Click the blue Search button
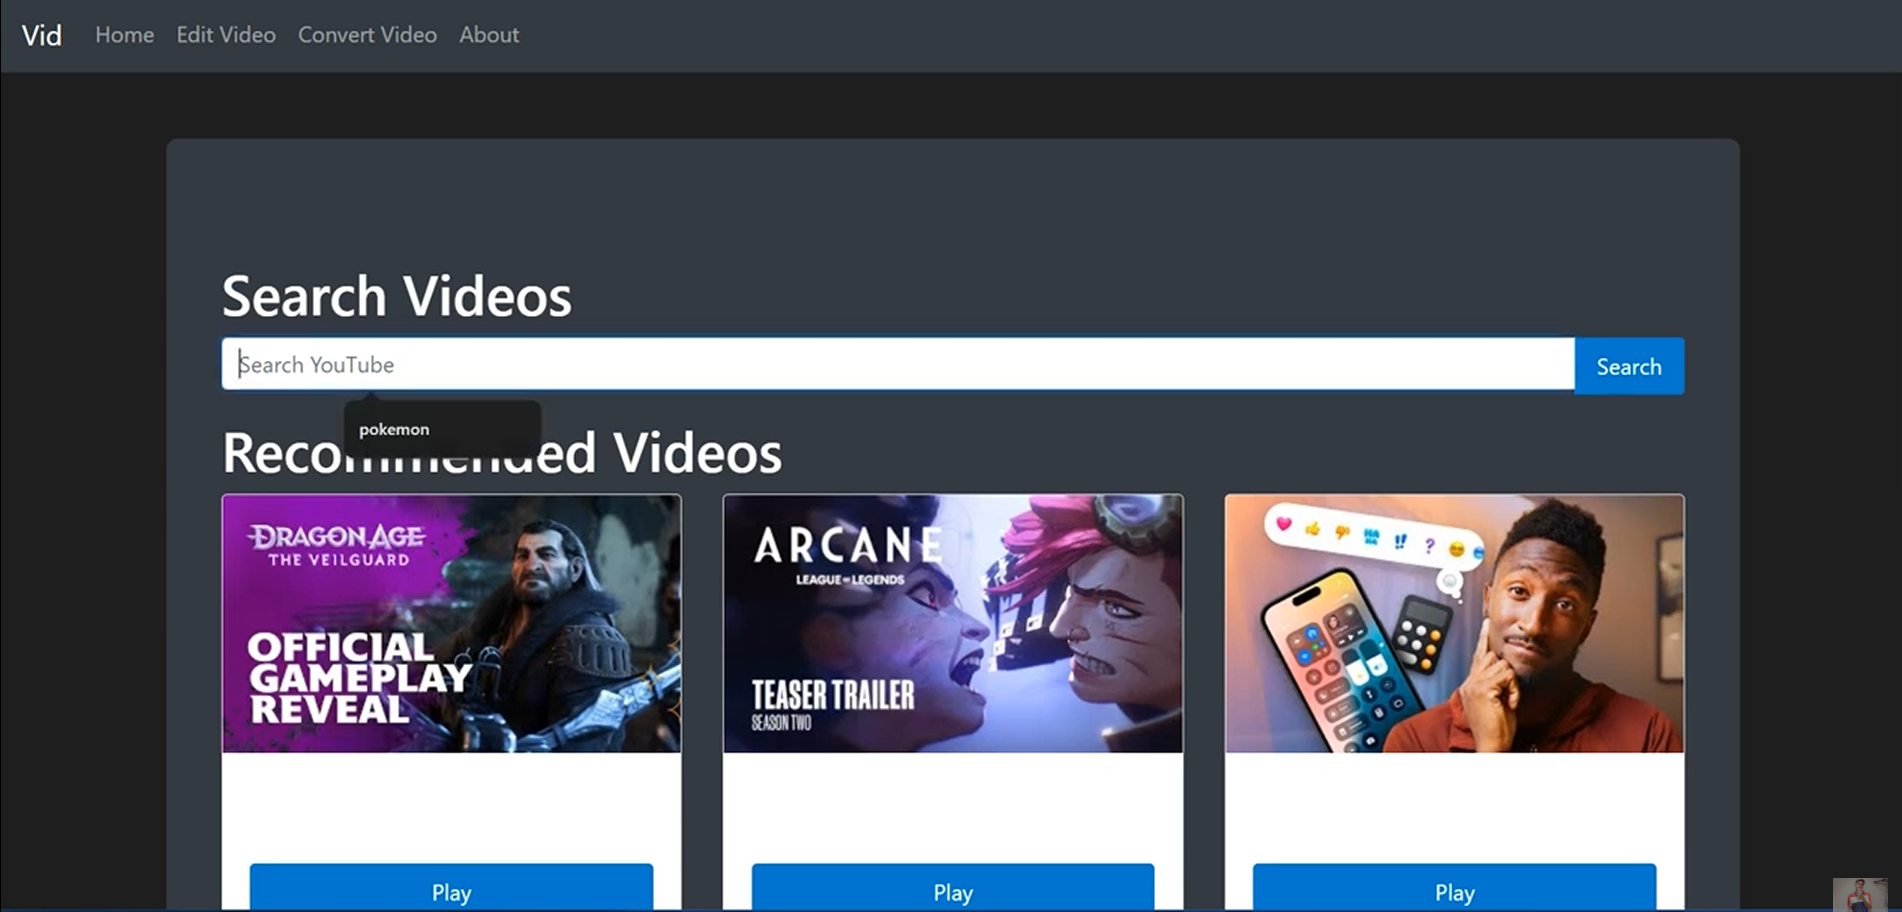This screenshot has height=912, width=1902. pos(1629,367)
